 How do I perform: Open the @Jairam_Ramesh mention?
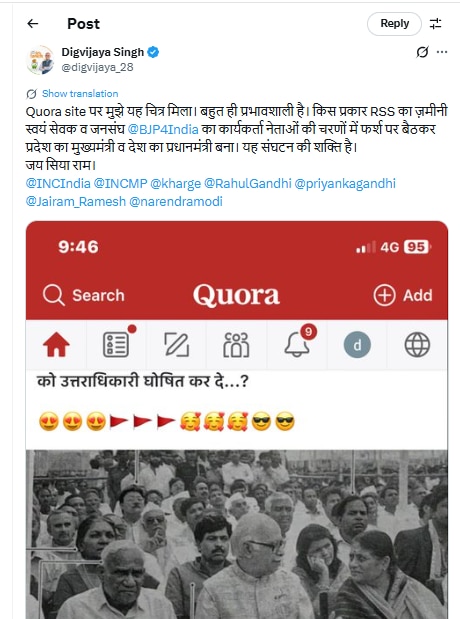75,202
